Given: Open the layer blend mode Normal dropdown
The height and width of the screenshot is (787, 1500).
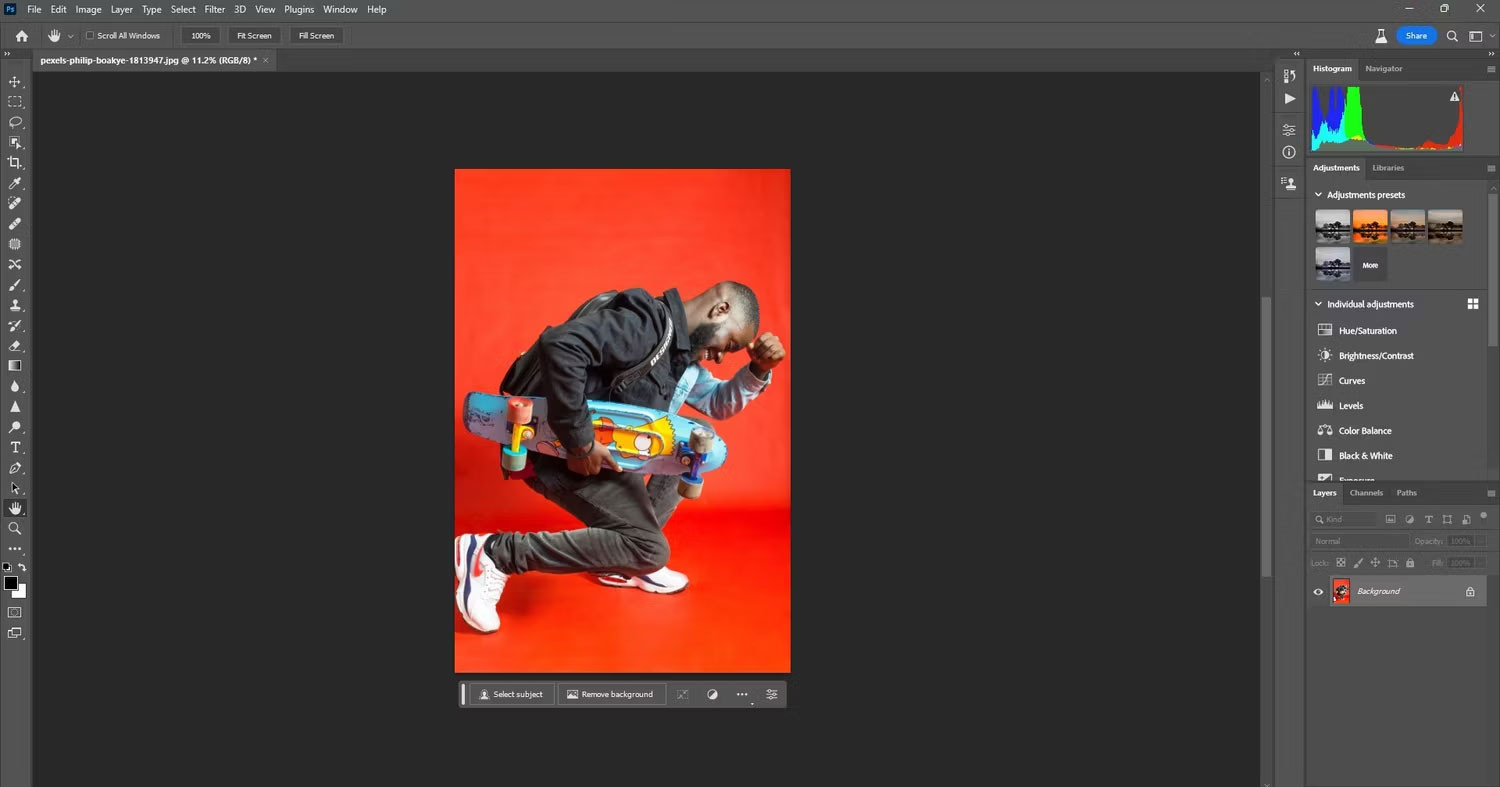Looking at the screenshot, I should click(x=1358, y=541).
